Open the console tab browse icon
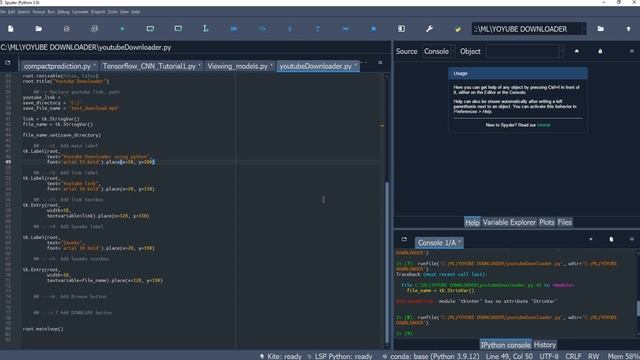Image resolution: width=640 pixels, height=360 pixels. [x=404, y=239]
